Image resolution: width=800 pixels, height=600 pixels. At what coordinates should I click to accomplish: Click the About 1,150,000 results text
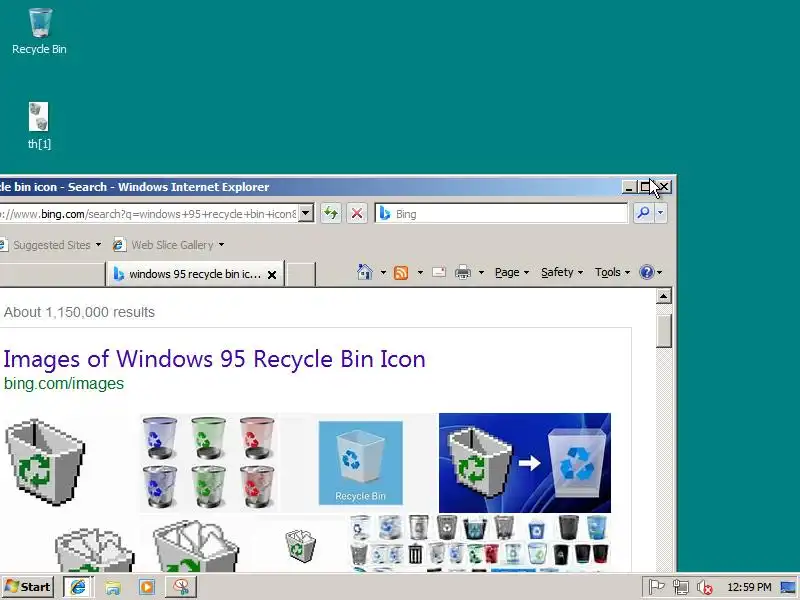[x=79, y=312]
